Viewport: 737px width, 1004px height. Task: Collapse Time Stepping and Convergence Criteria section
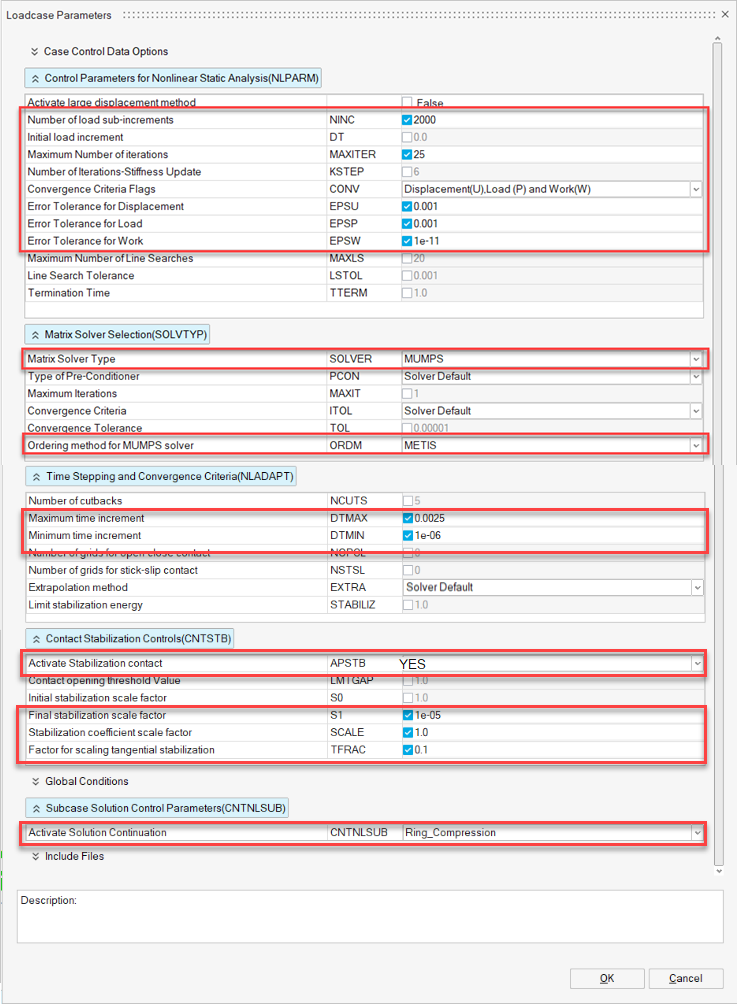tap(35, 476)
